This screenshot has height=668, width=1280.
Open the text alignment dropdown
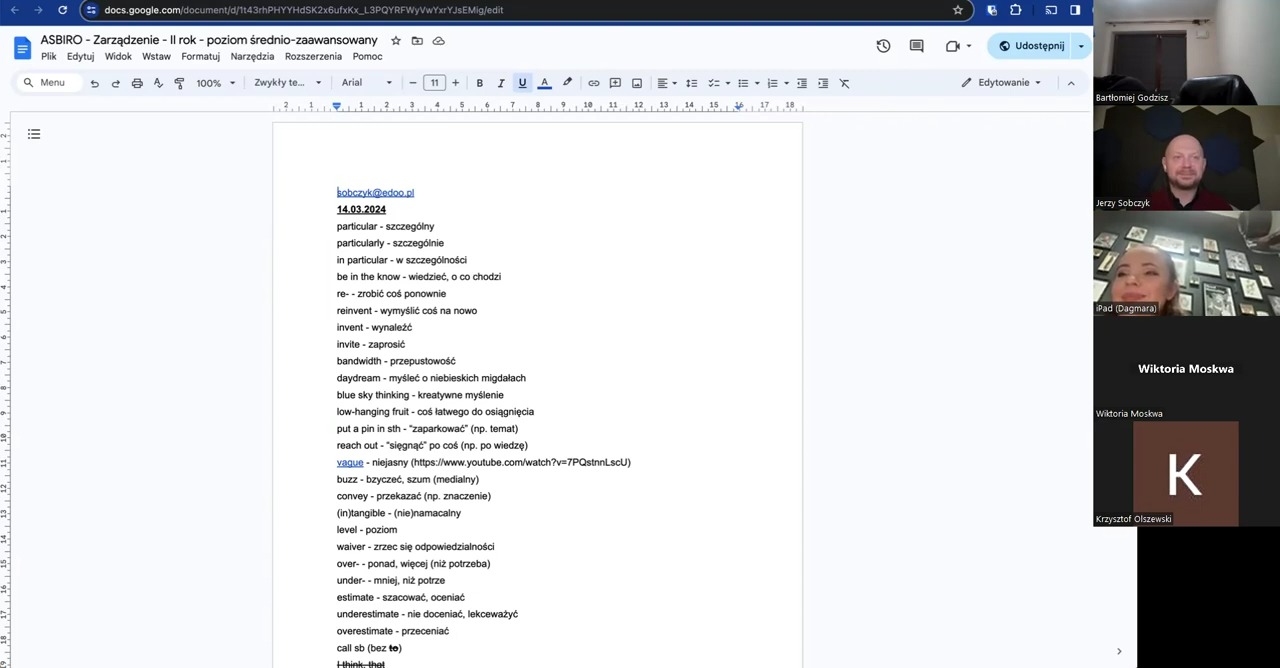[x=666, y=83]
